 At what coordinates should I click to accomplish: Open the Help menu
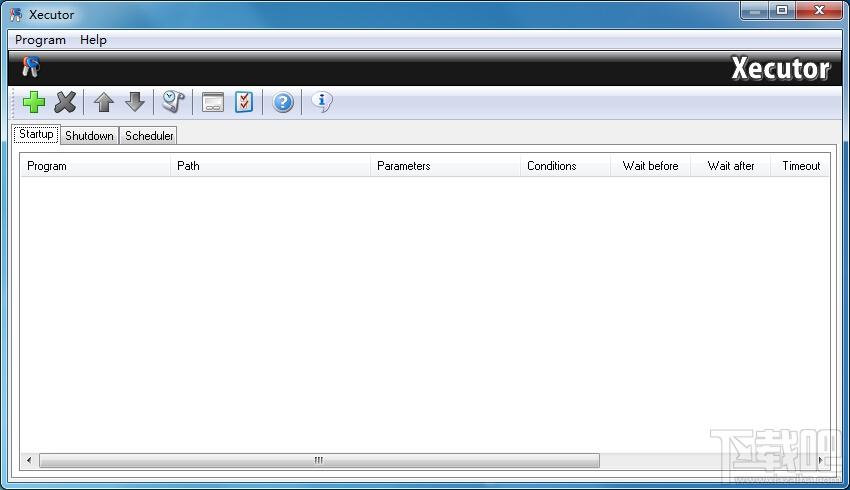[x=93, y=40]
